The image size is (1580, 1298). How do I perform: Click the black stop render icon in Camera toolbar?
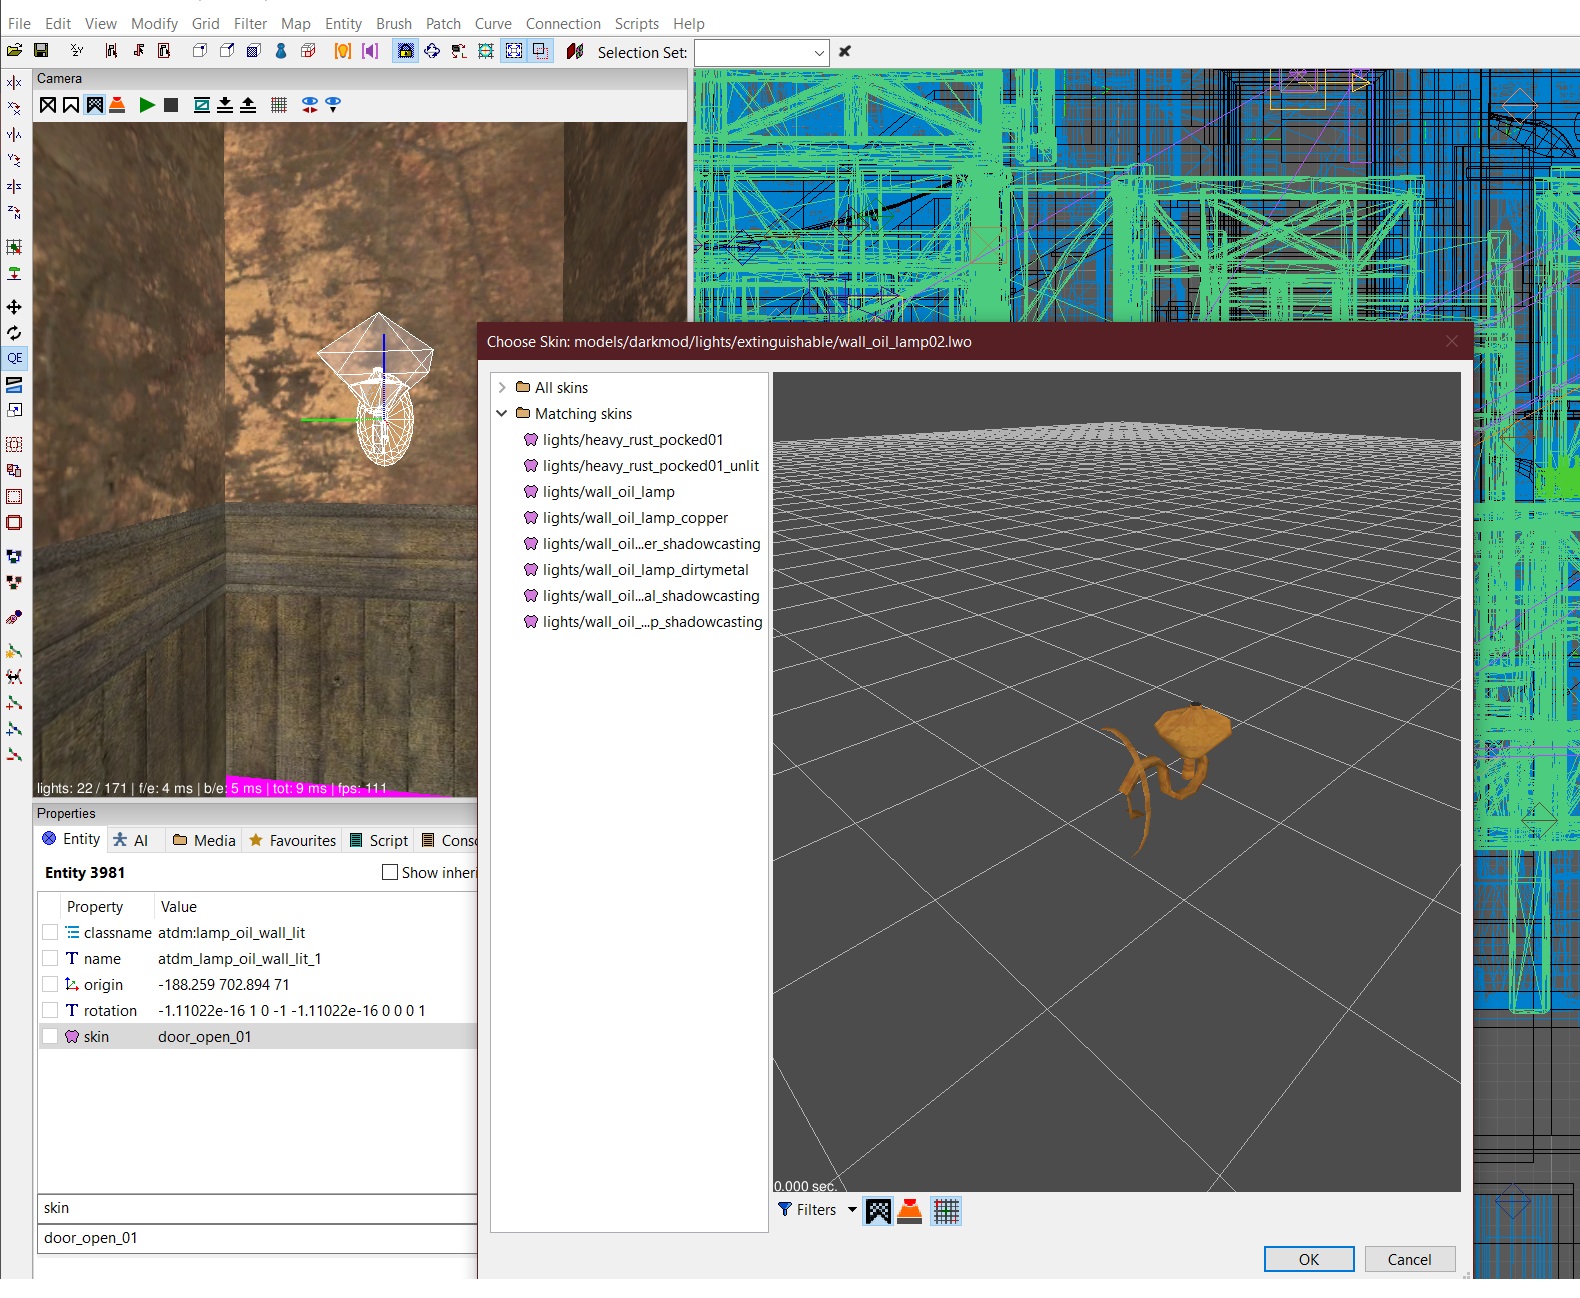tap(171, 105)
